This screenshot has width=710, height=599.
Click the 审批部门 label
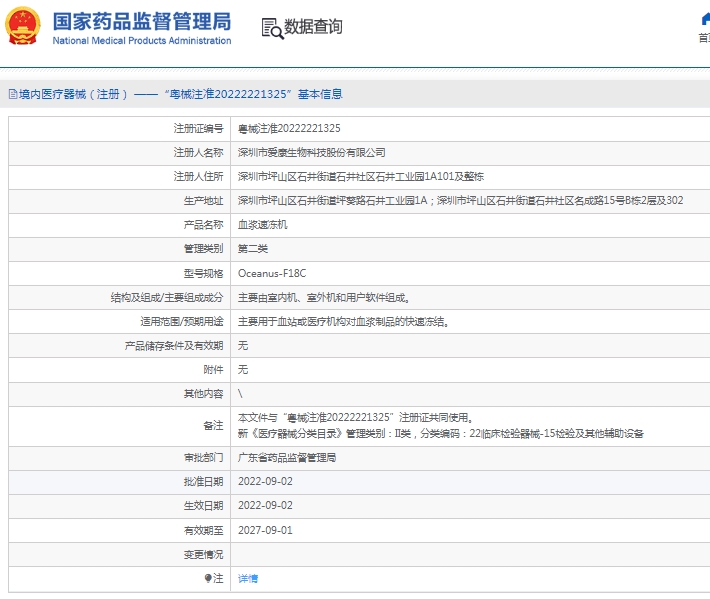[203, 458]
